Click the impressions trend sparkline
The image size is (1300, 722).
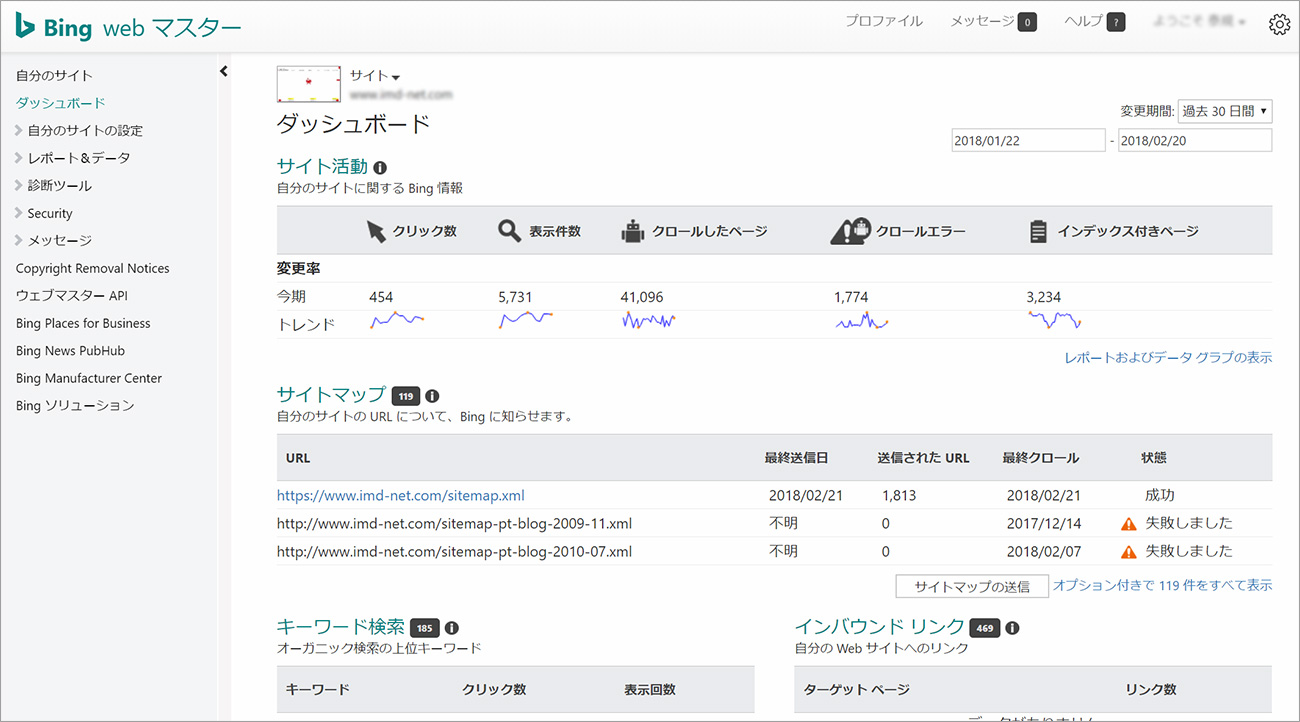526,319
